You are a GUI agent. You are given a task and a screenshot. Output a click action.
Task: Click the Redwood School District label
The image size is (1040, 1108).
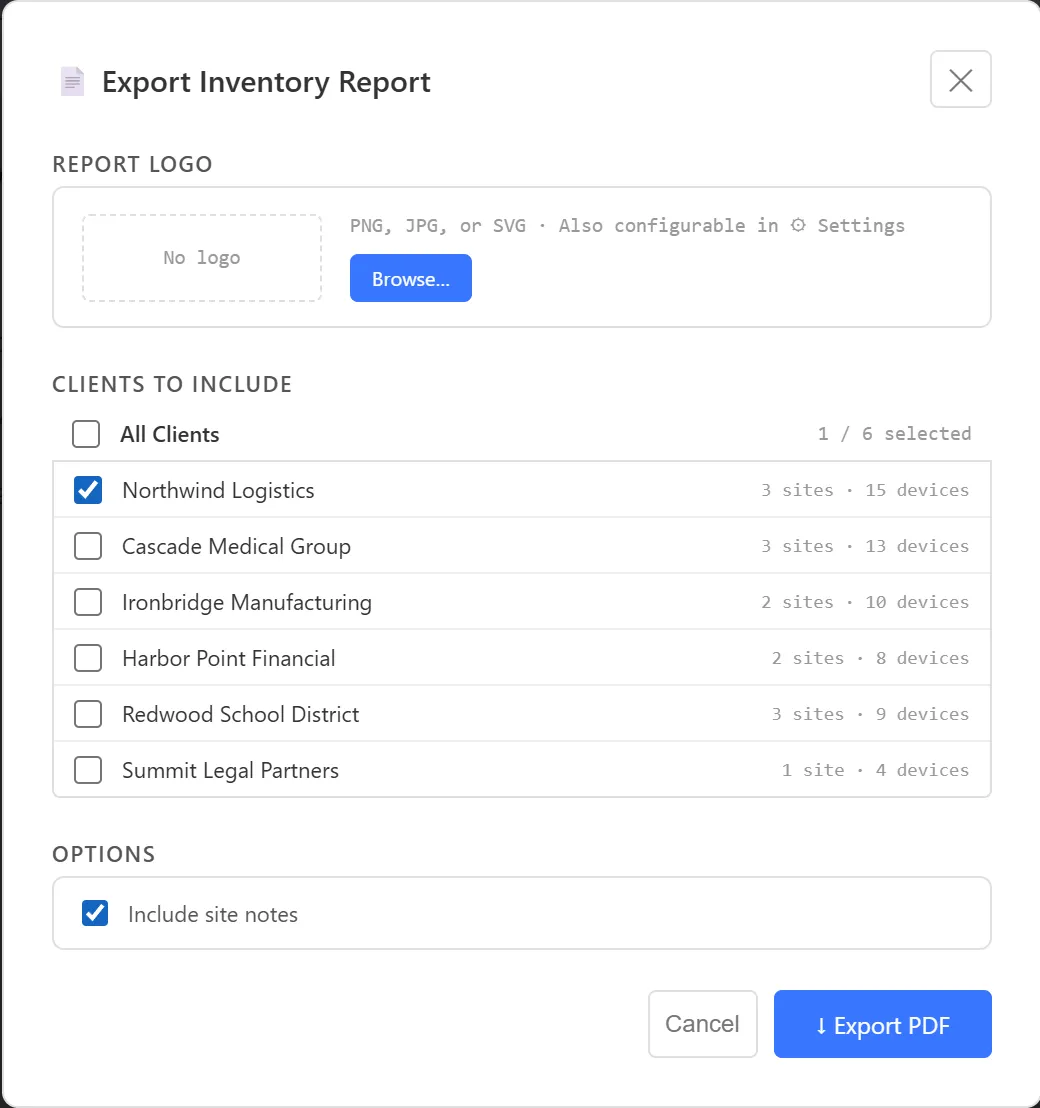(x=241, y=714)
